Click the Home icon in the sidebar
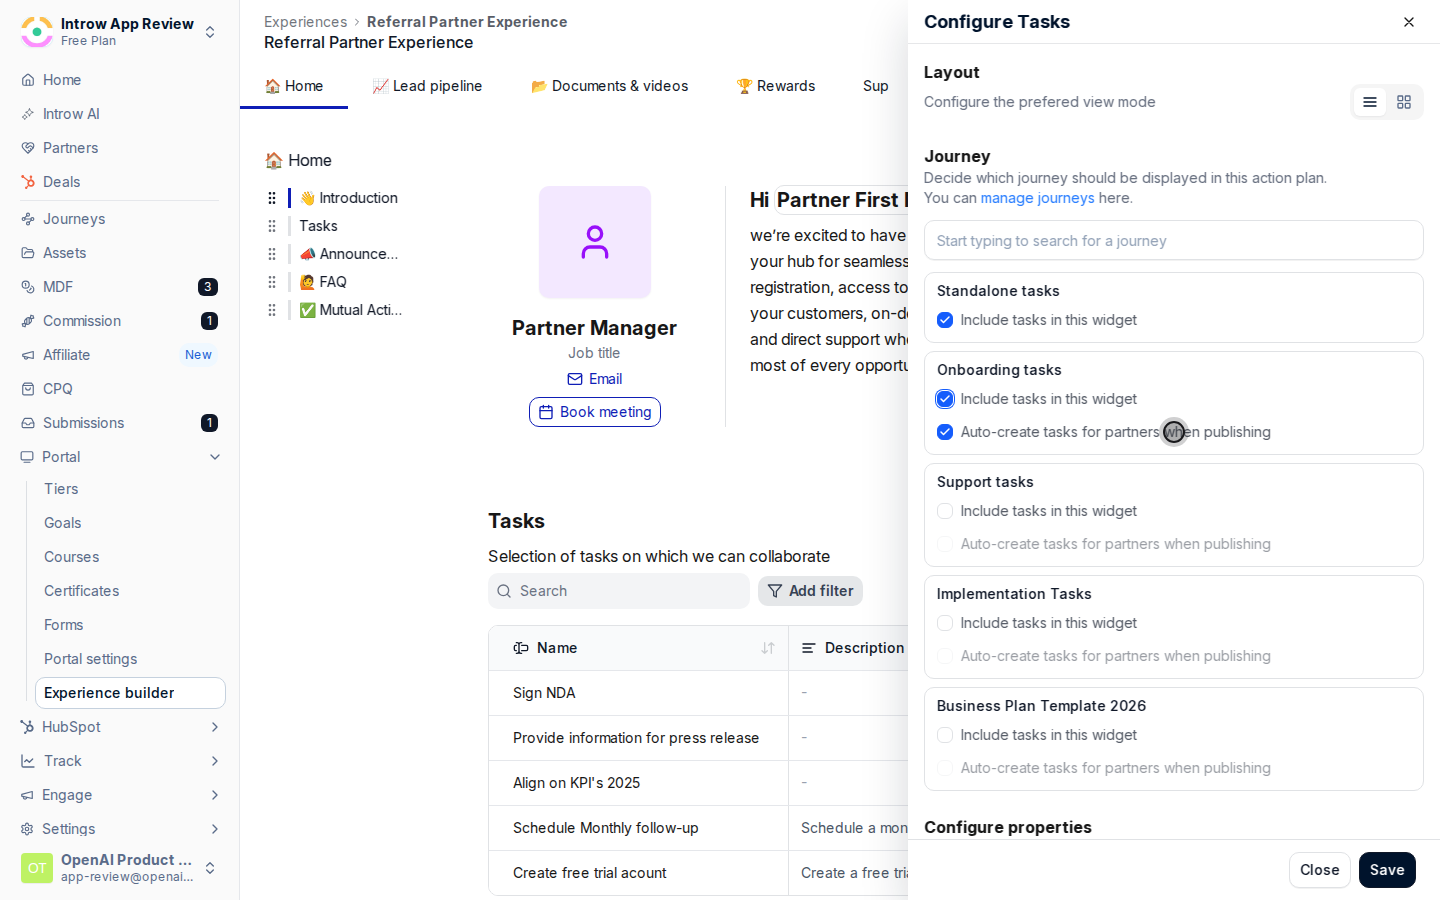The image size is (1440, 900). click(28, 80)
